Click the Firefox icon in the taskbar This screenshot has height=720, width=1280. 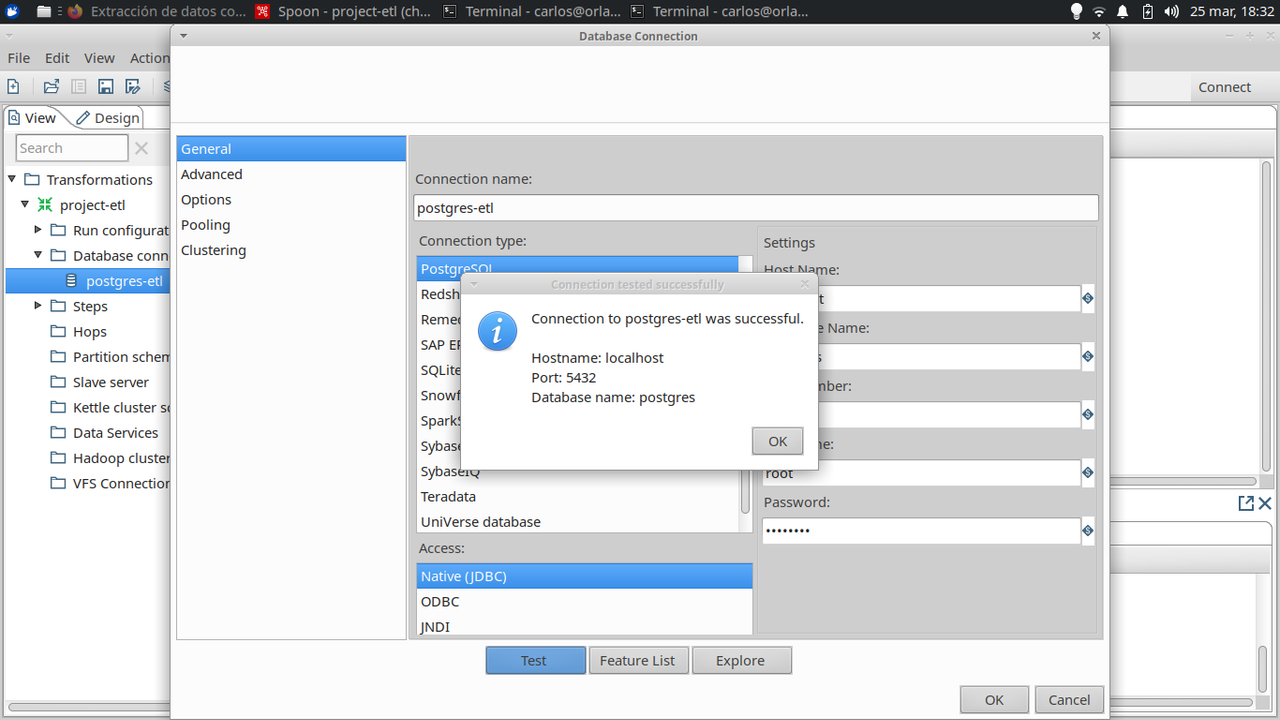(75, 12)
